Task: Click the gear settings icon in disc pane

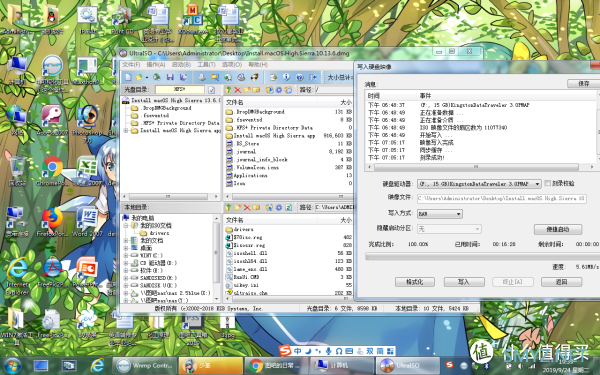Action: 279,90
